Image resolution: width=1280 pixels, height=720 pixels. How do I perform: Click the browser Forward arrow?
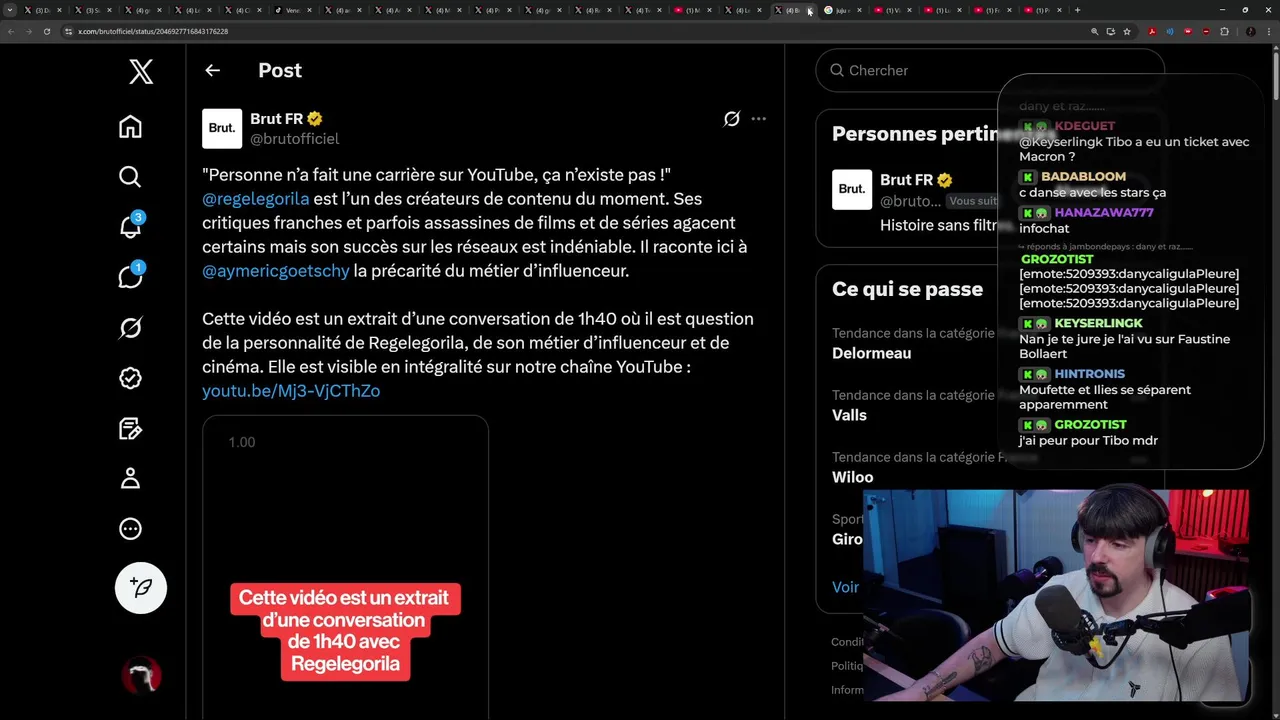click(x=29, y=31)
